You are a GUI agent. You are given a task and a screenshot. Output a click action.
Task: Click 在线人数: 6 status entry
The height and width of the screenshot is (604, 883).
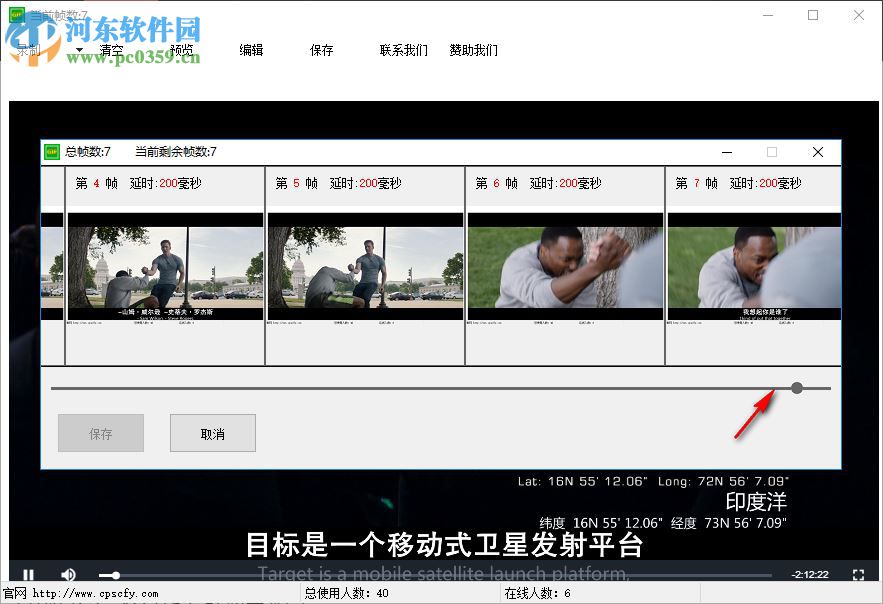(537, 593)
